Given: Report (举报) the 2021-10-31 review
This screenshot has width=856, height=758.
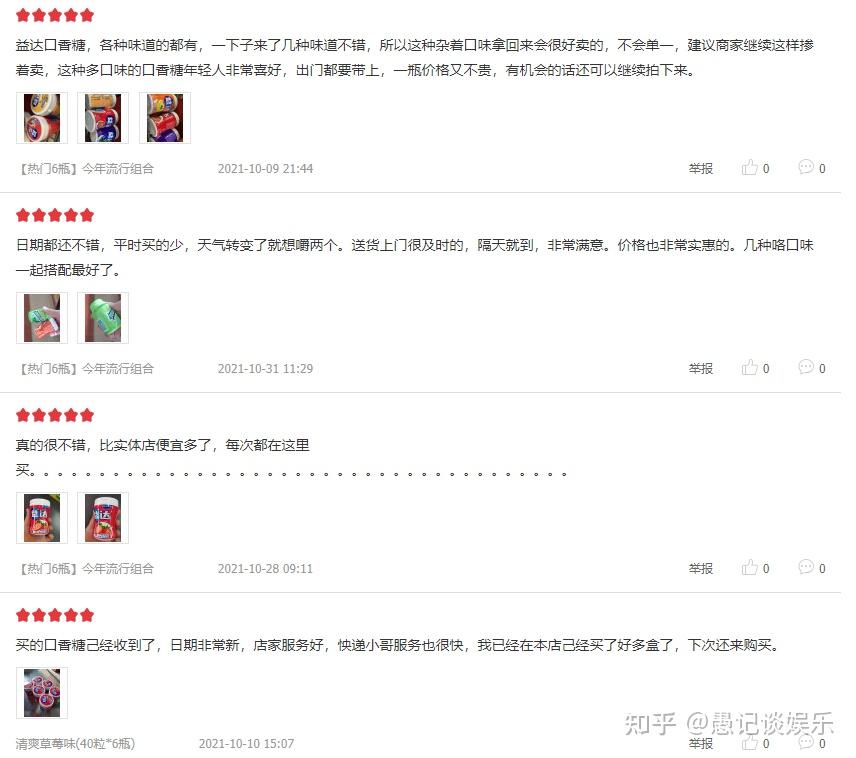Looking at the screenshot, I should [x=701, y=369].
